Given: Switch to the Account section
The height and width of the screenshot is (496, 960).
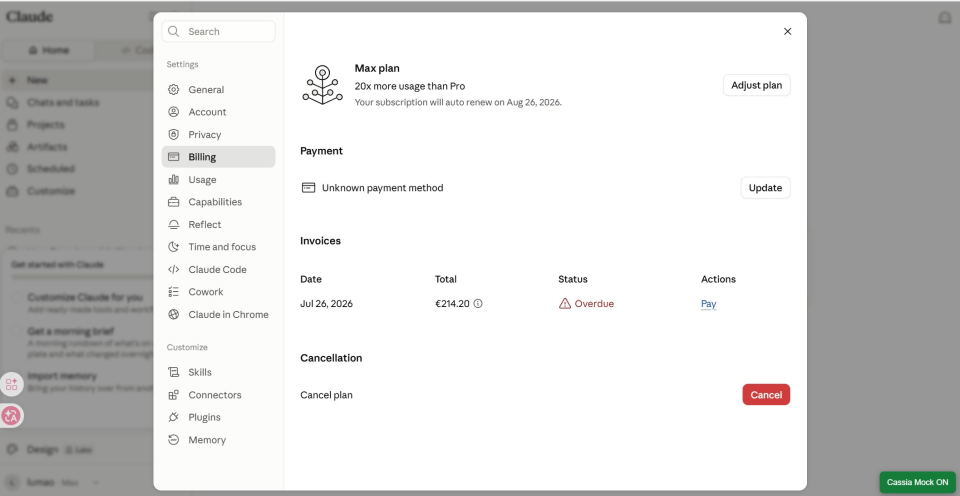Looking at the screenshot, I should [x=219, y=112].
